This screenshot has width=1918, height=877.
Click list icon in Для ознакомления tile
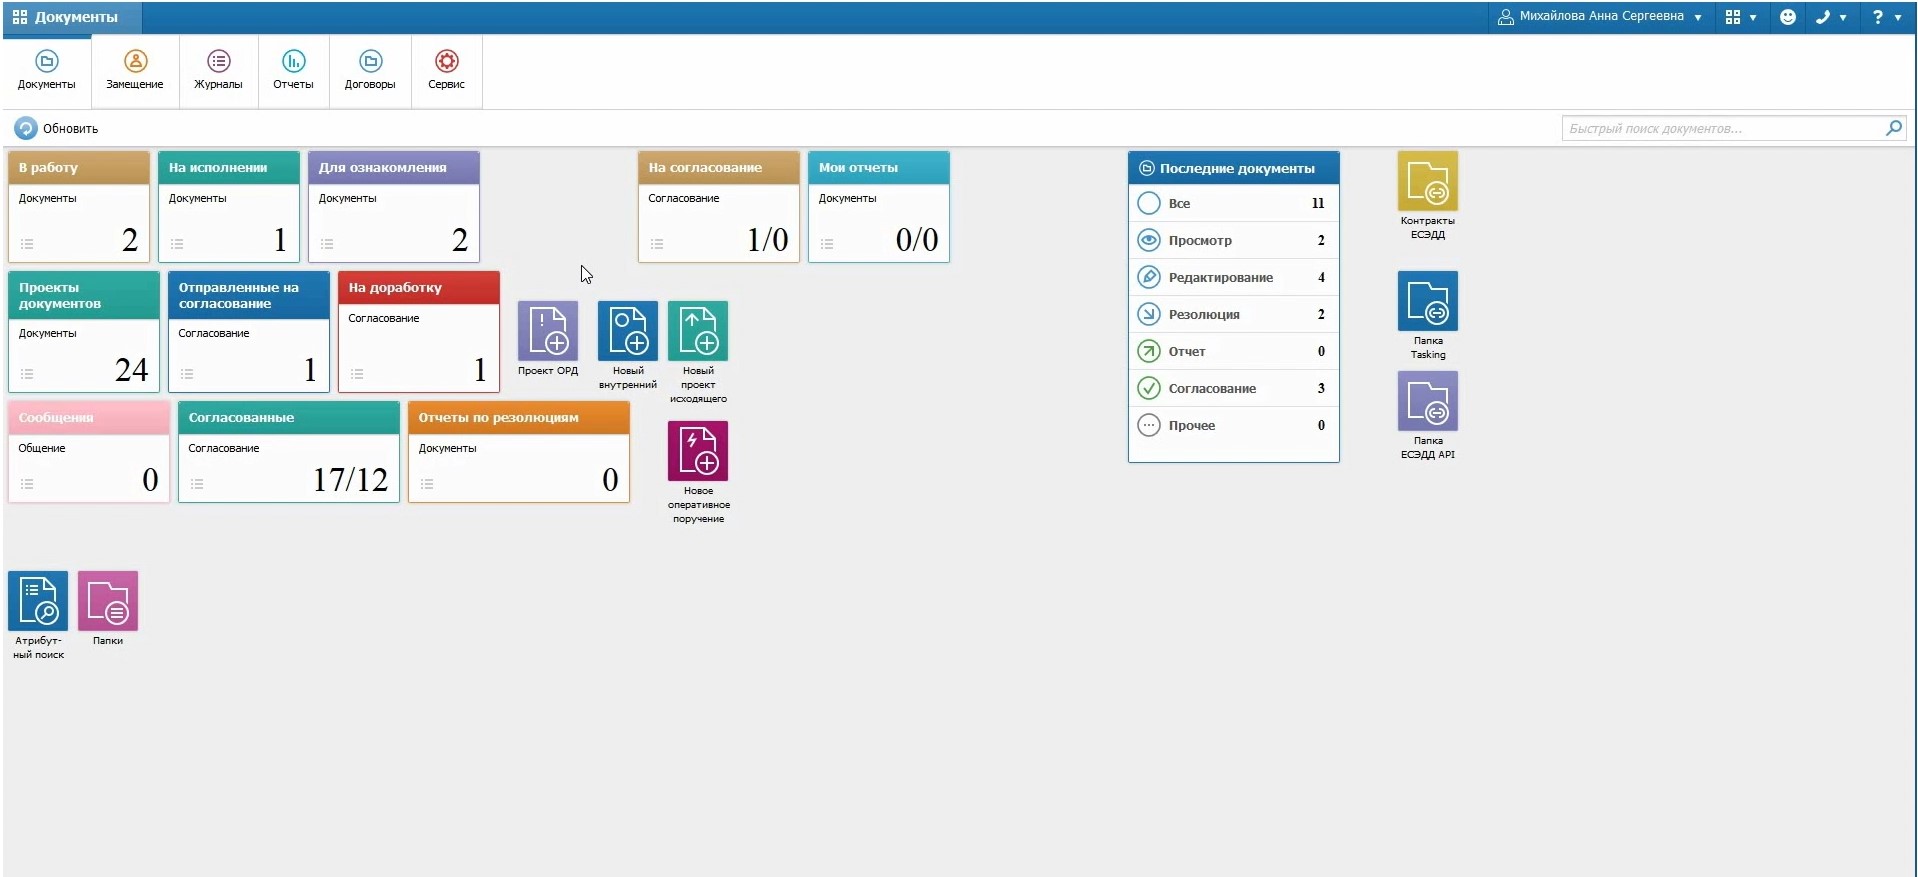(x=327, y=244)
